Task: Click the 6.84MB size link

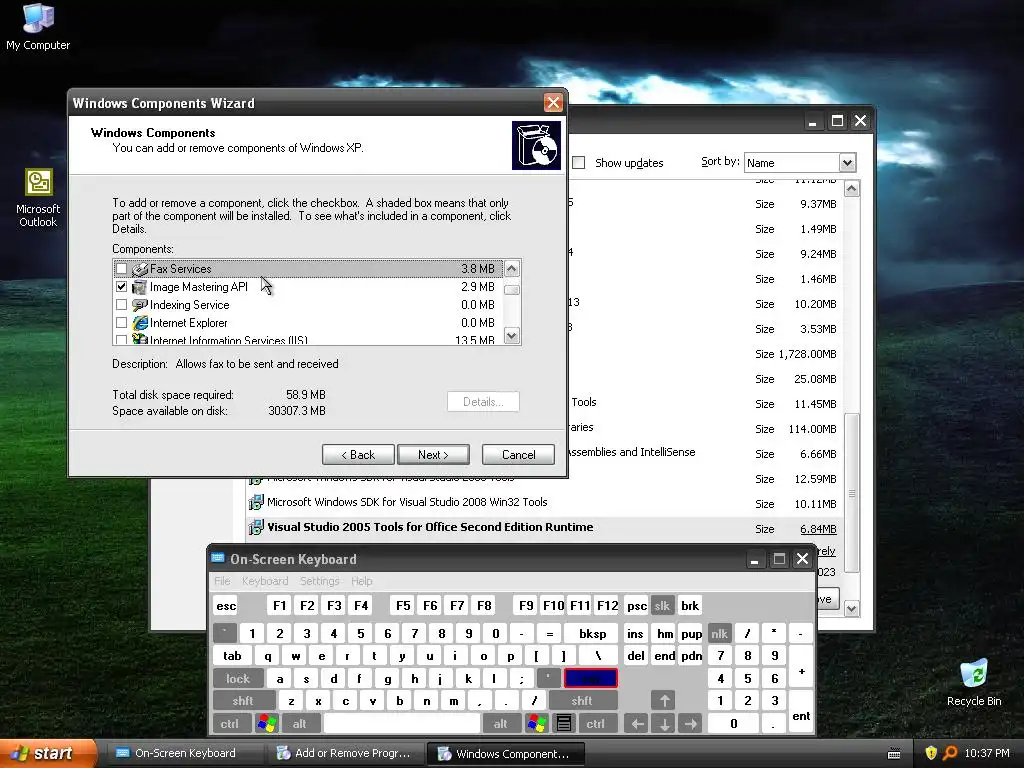Action: pyautogui.click(x=818, y=529)
